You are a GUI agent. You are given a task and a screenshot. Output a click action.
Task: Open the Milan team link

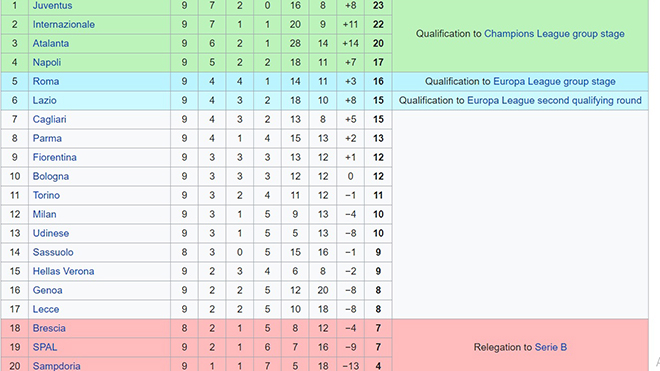point(44,214)
